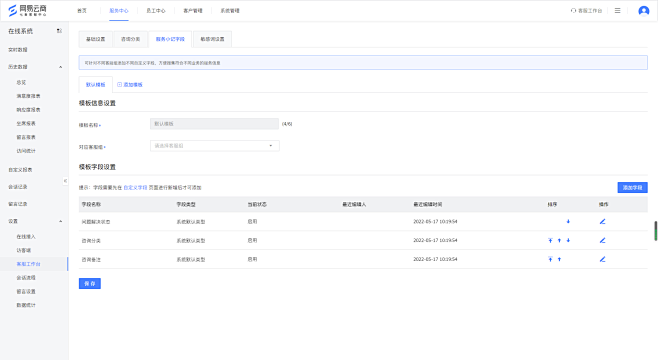The image size is (658, 360).
Task: Follow the 自定义字段 link in the hint
Action: (x=135, y=188)
